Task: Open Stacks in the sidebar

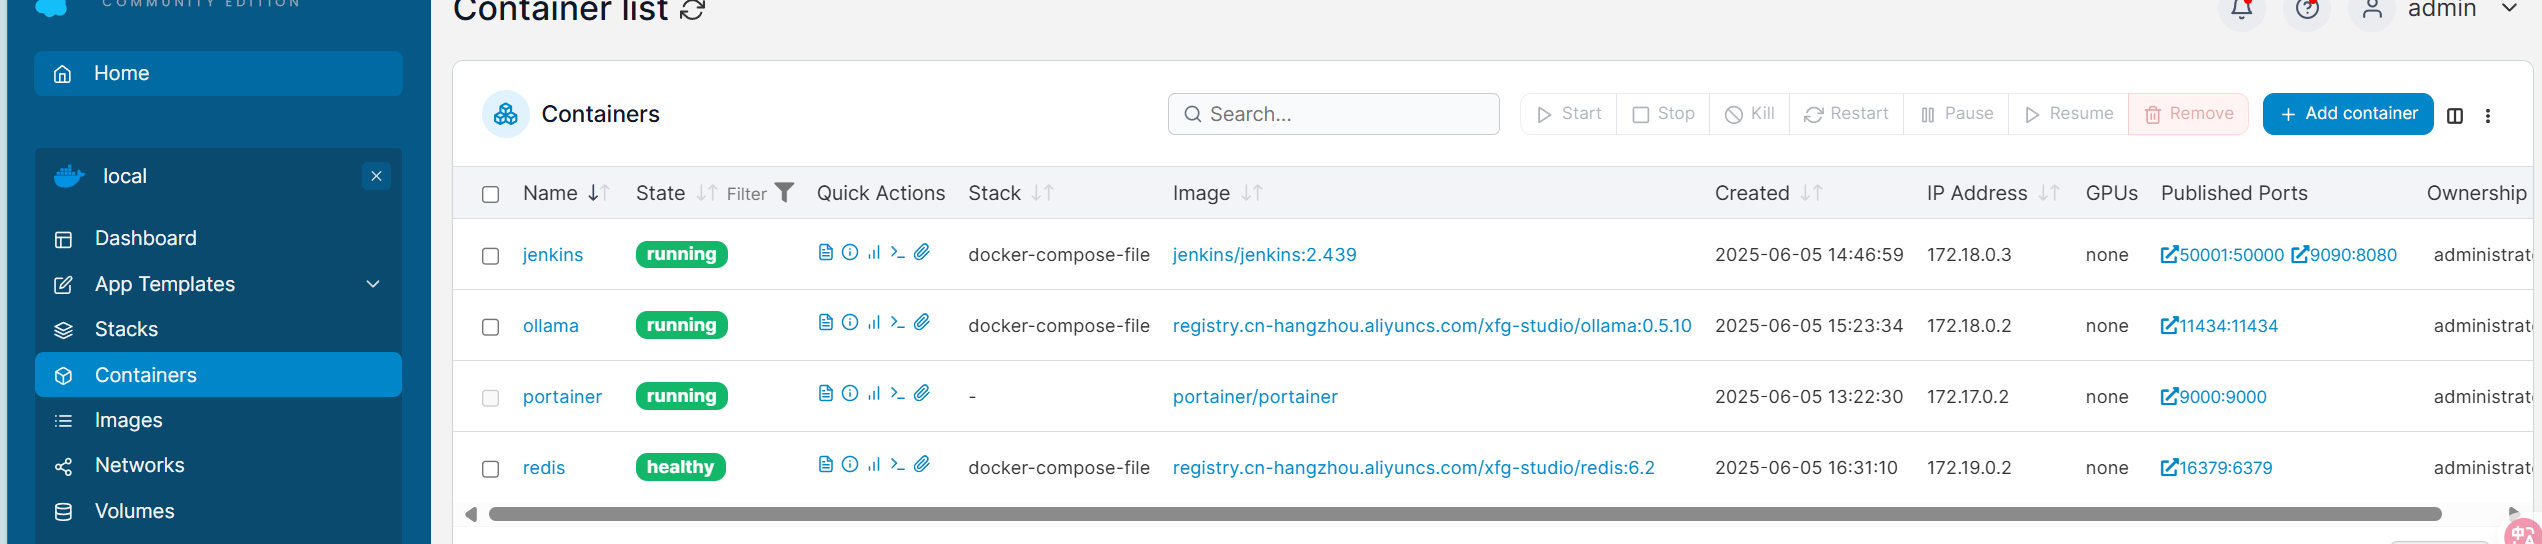Action: point(218,329)
